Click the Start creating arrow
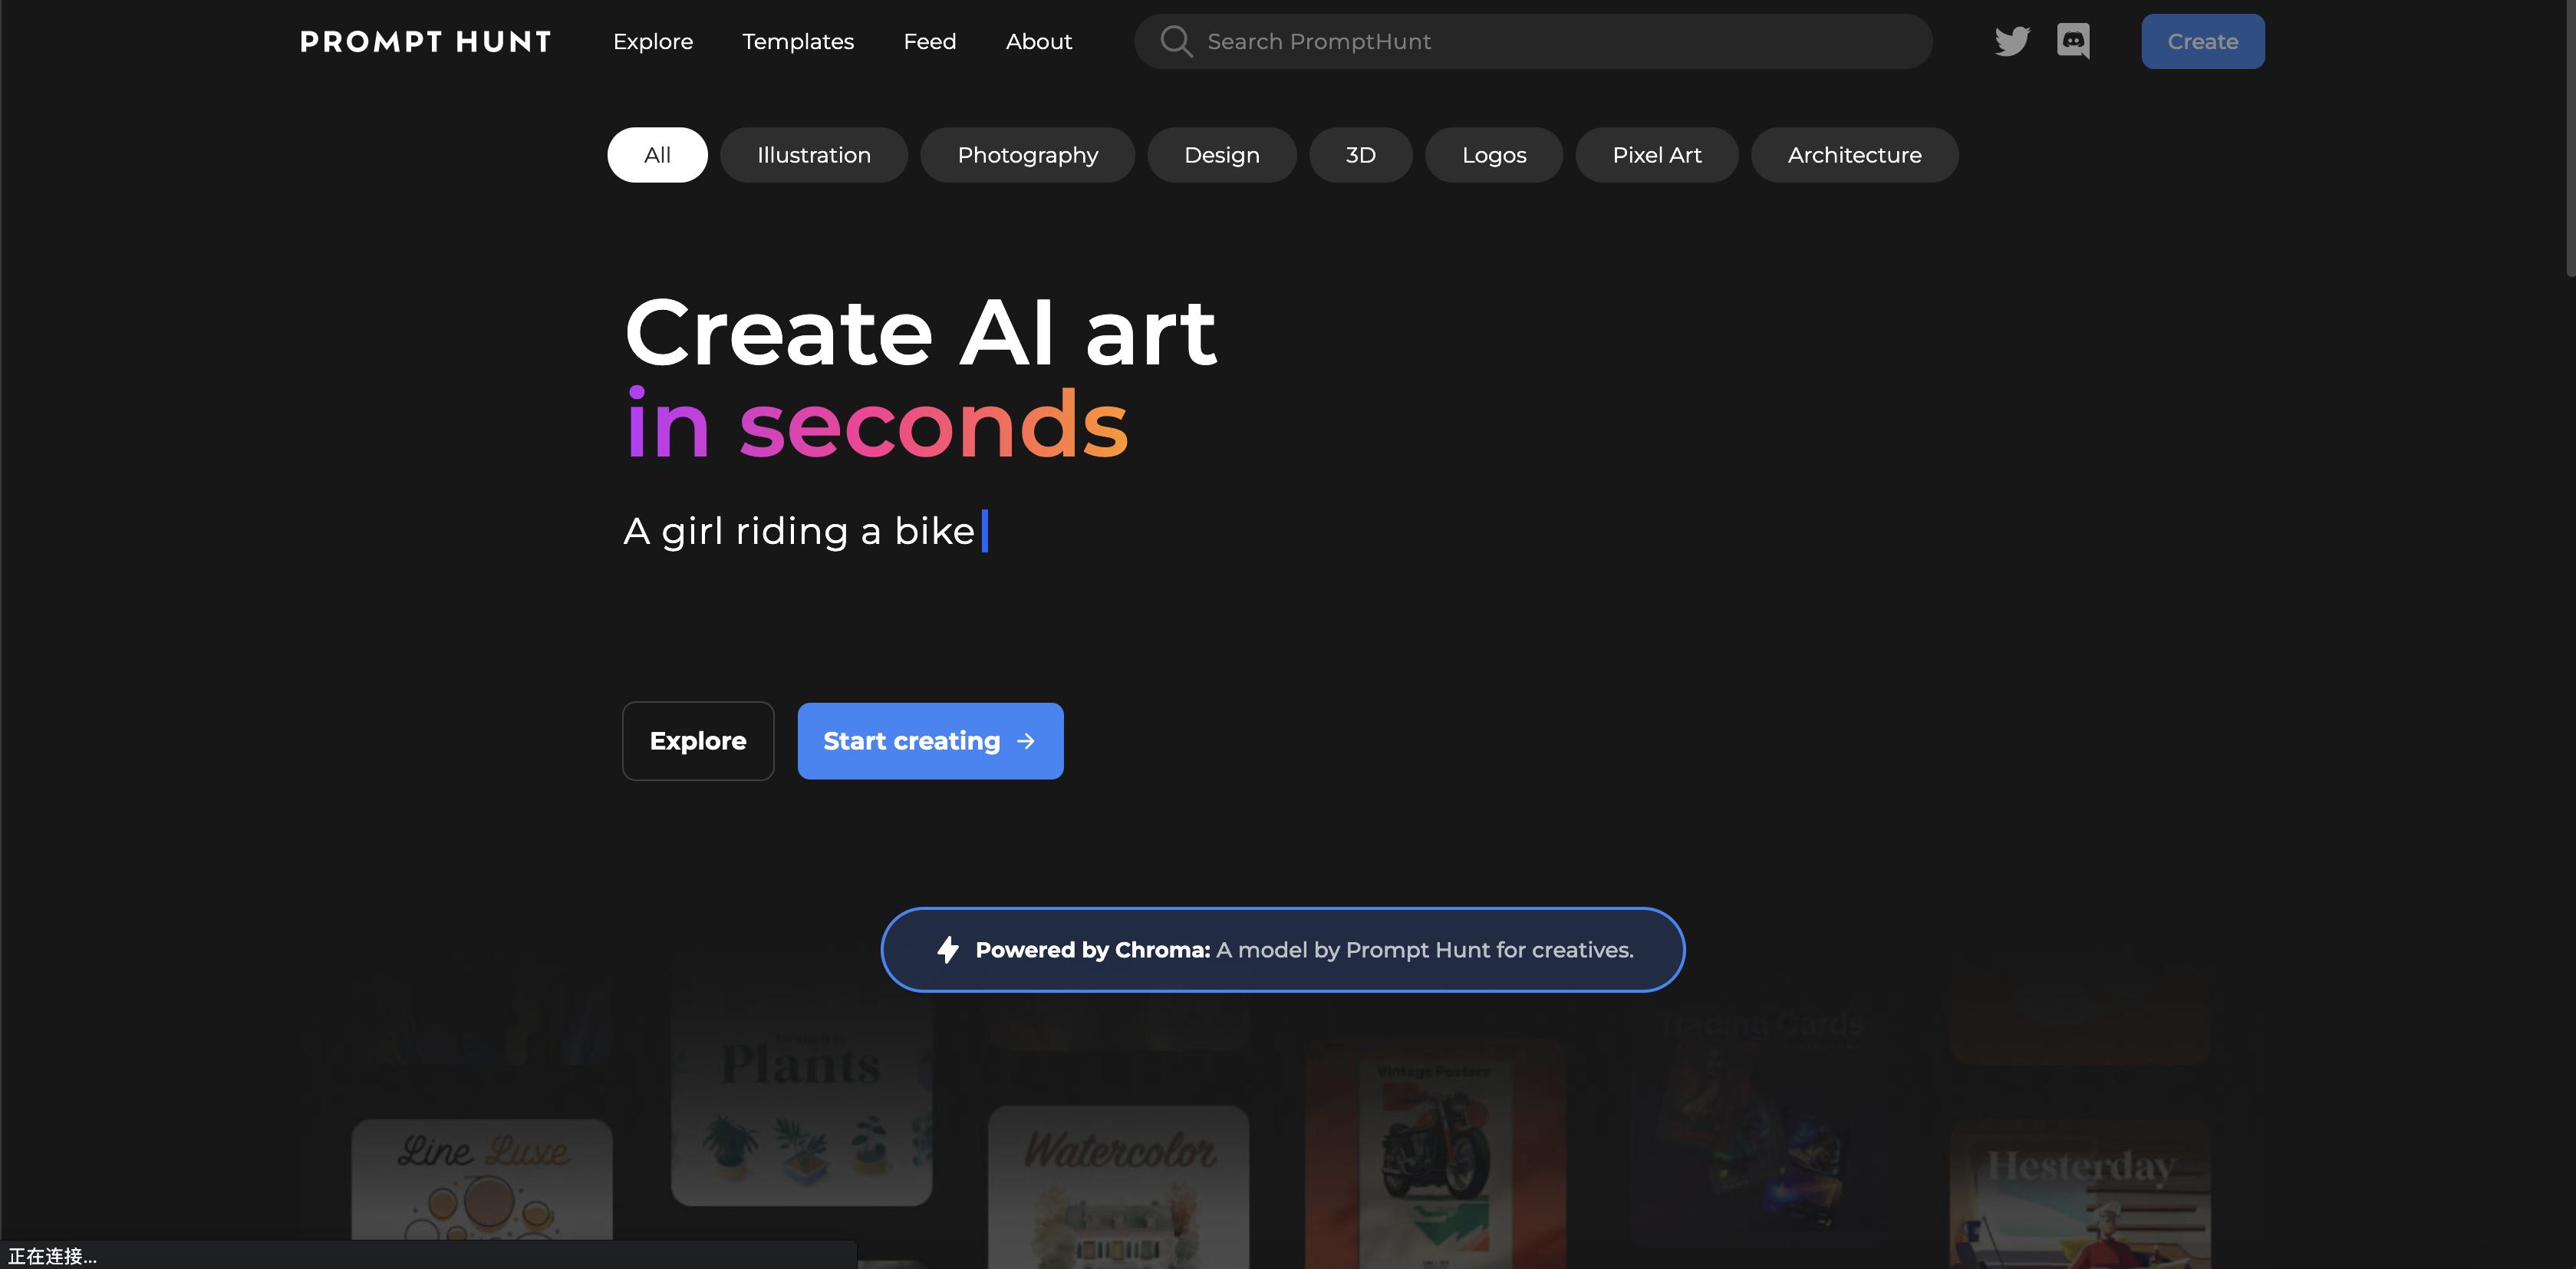 (x=1026, y=741)
